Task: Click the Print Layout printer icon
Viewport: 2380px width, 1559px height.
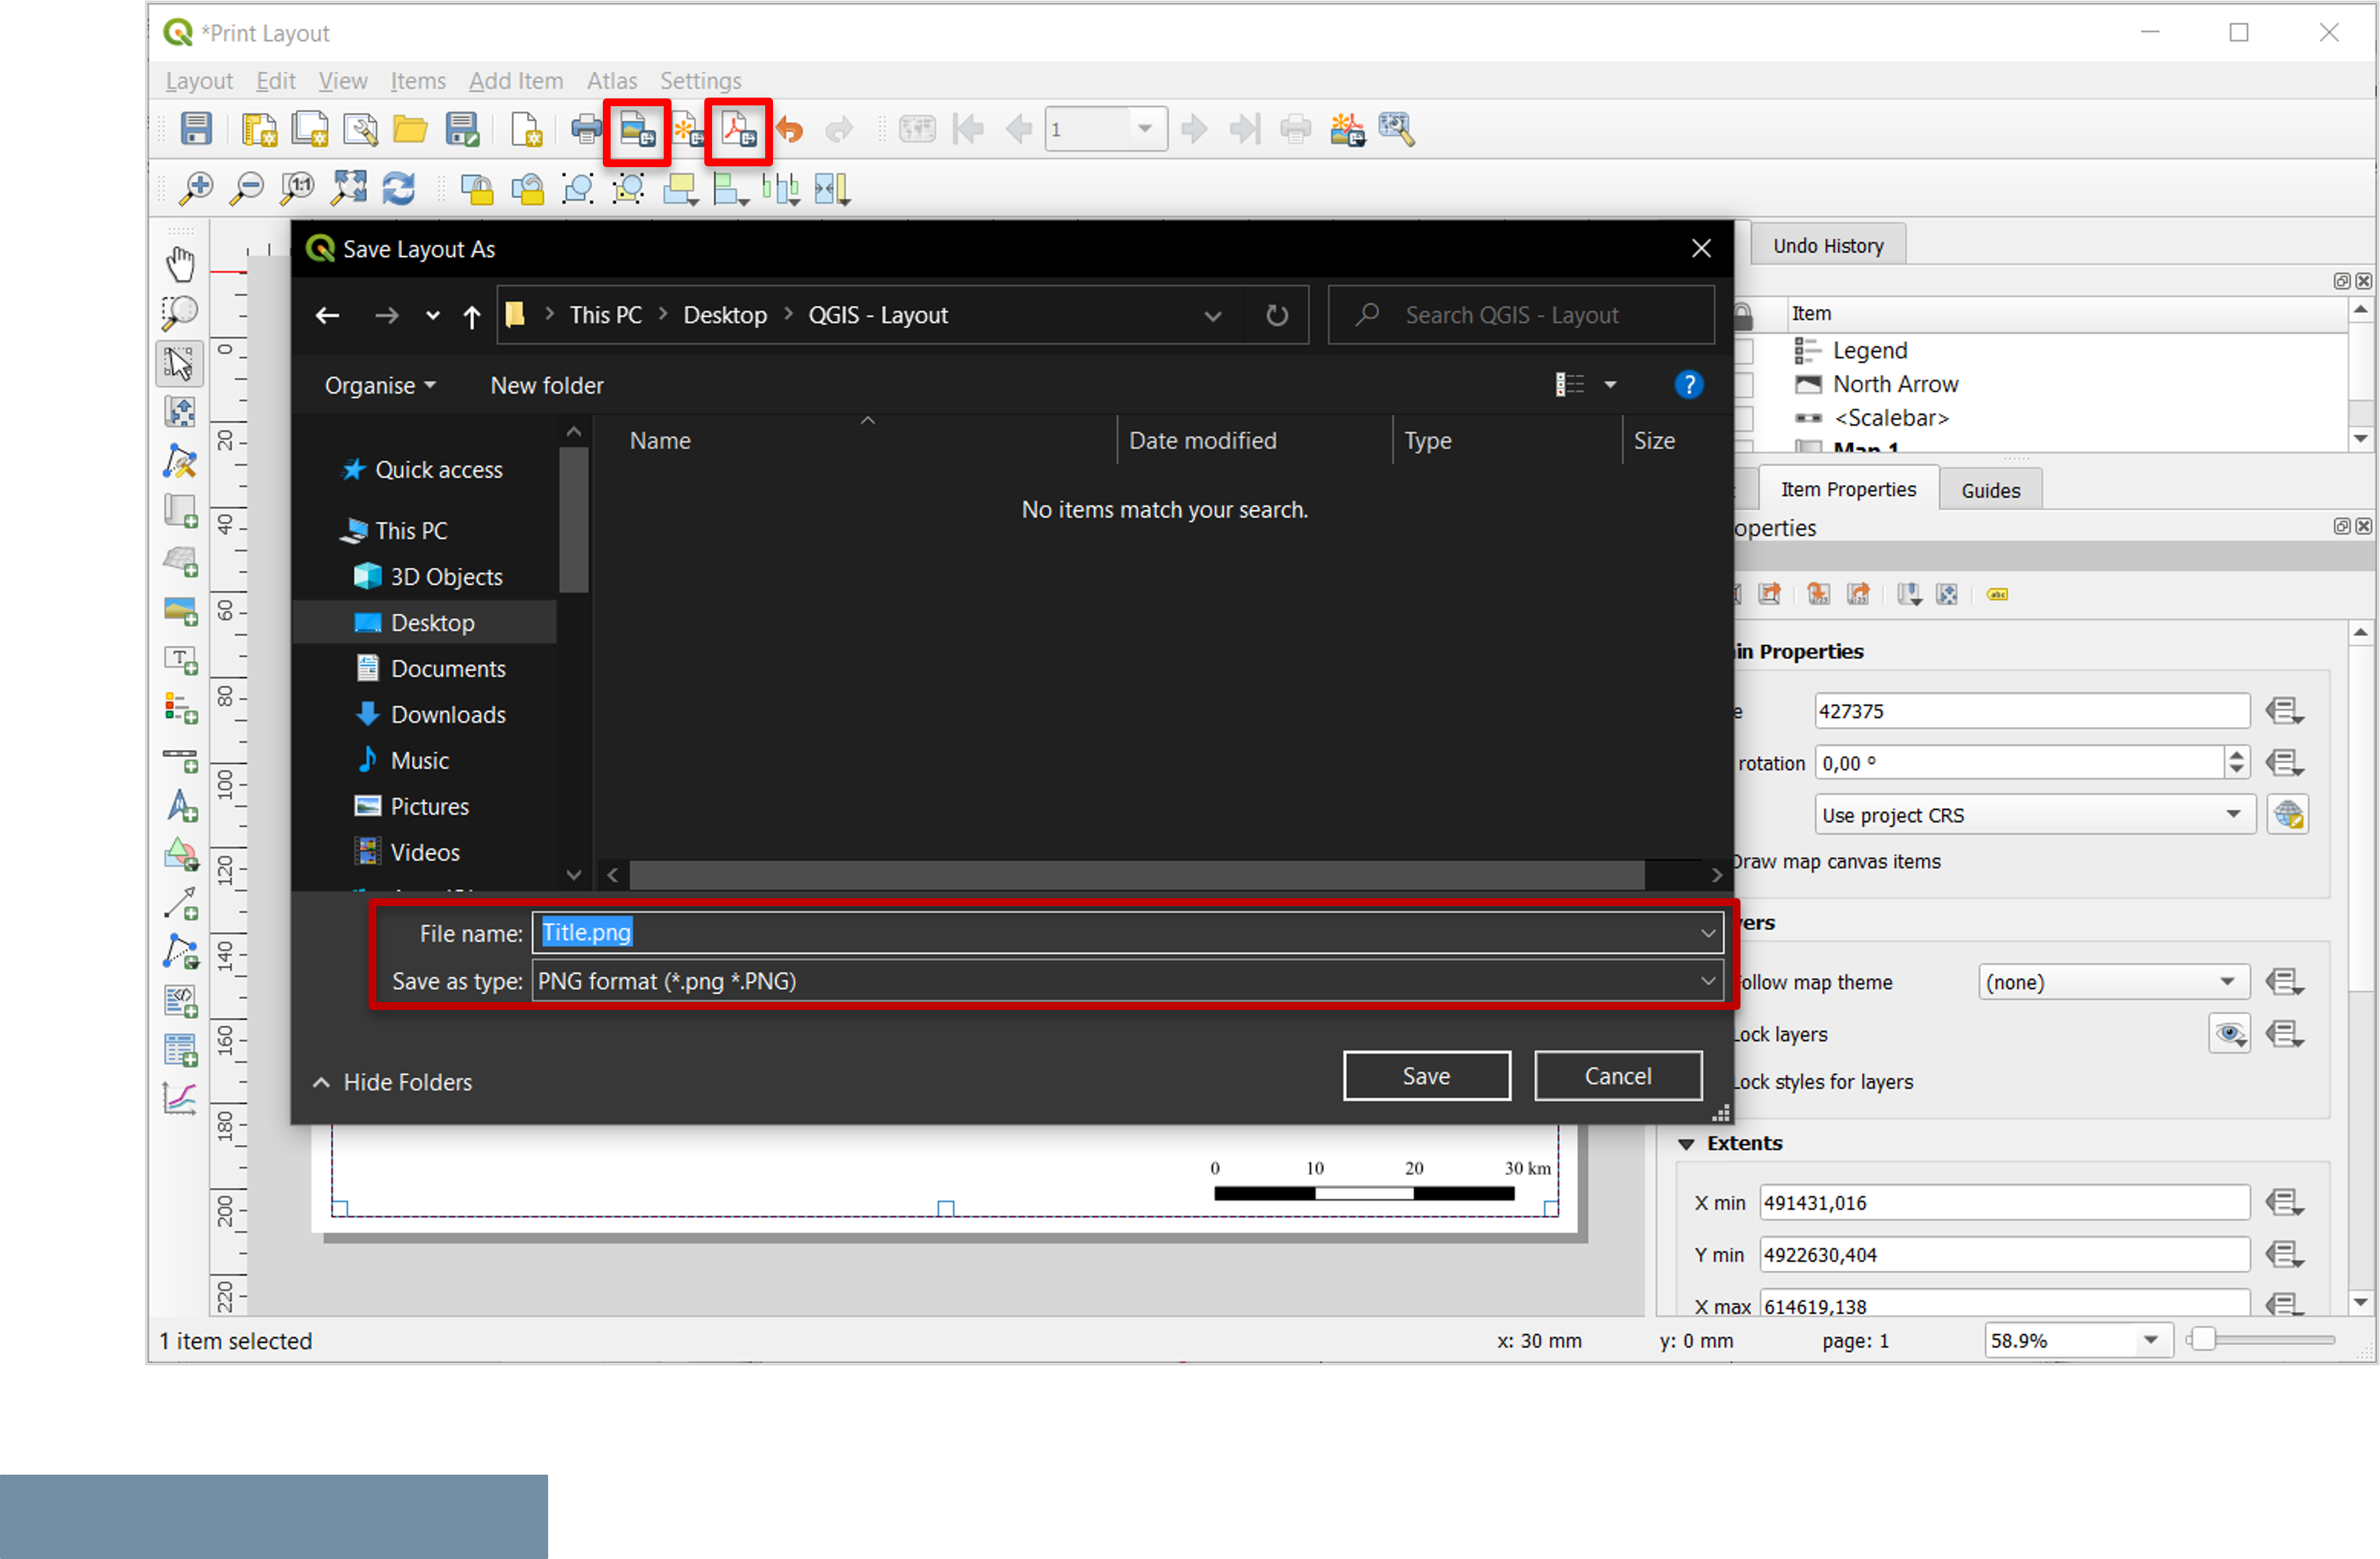Action: click(x=586, y=129)
